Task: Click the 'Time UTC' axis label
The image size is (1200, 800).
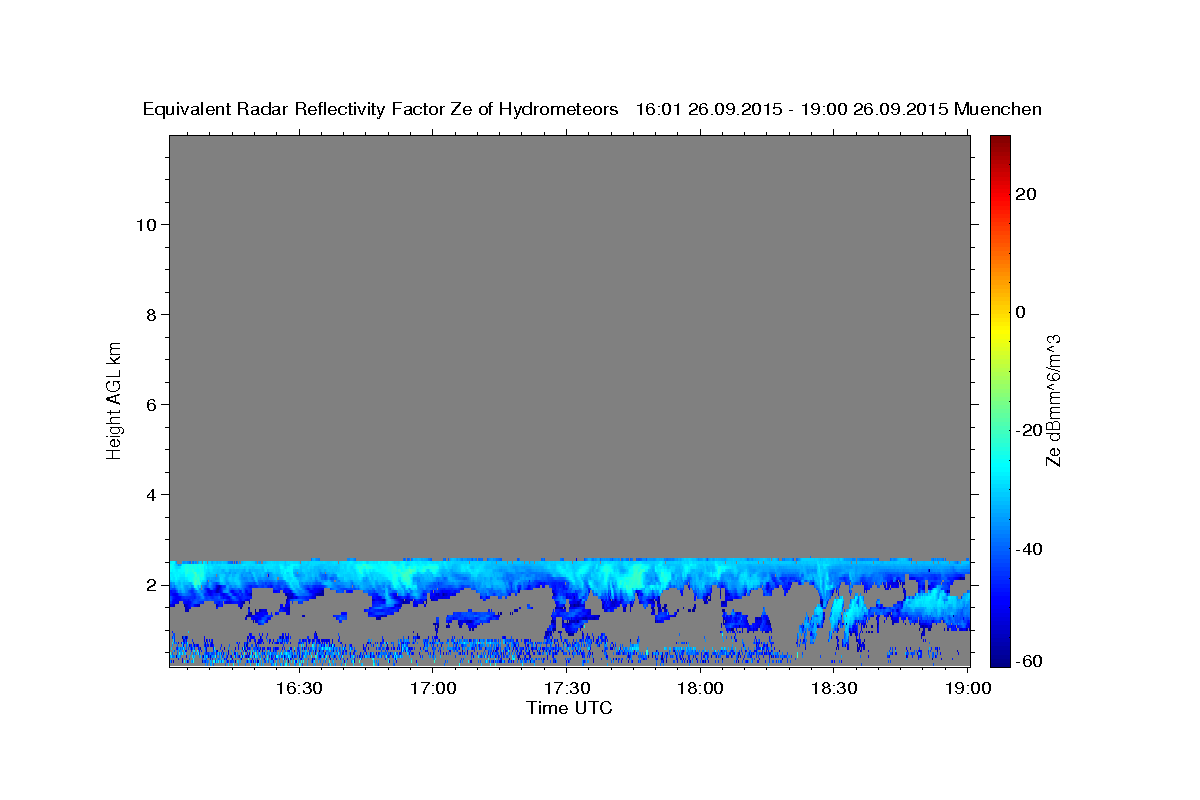Action: pos(569,708)
